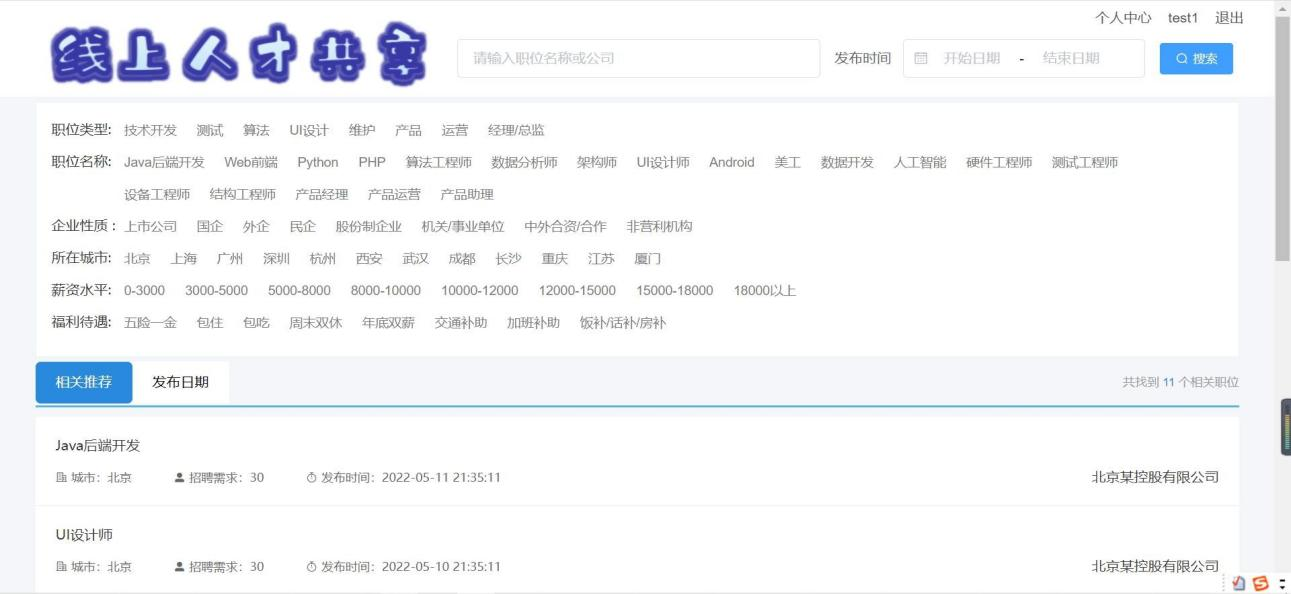Filter job type by 技术开发
The width and height of the screenshot is (1291, 594).
(150, 131)
